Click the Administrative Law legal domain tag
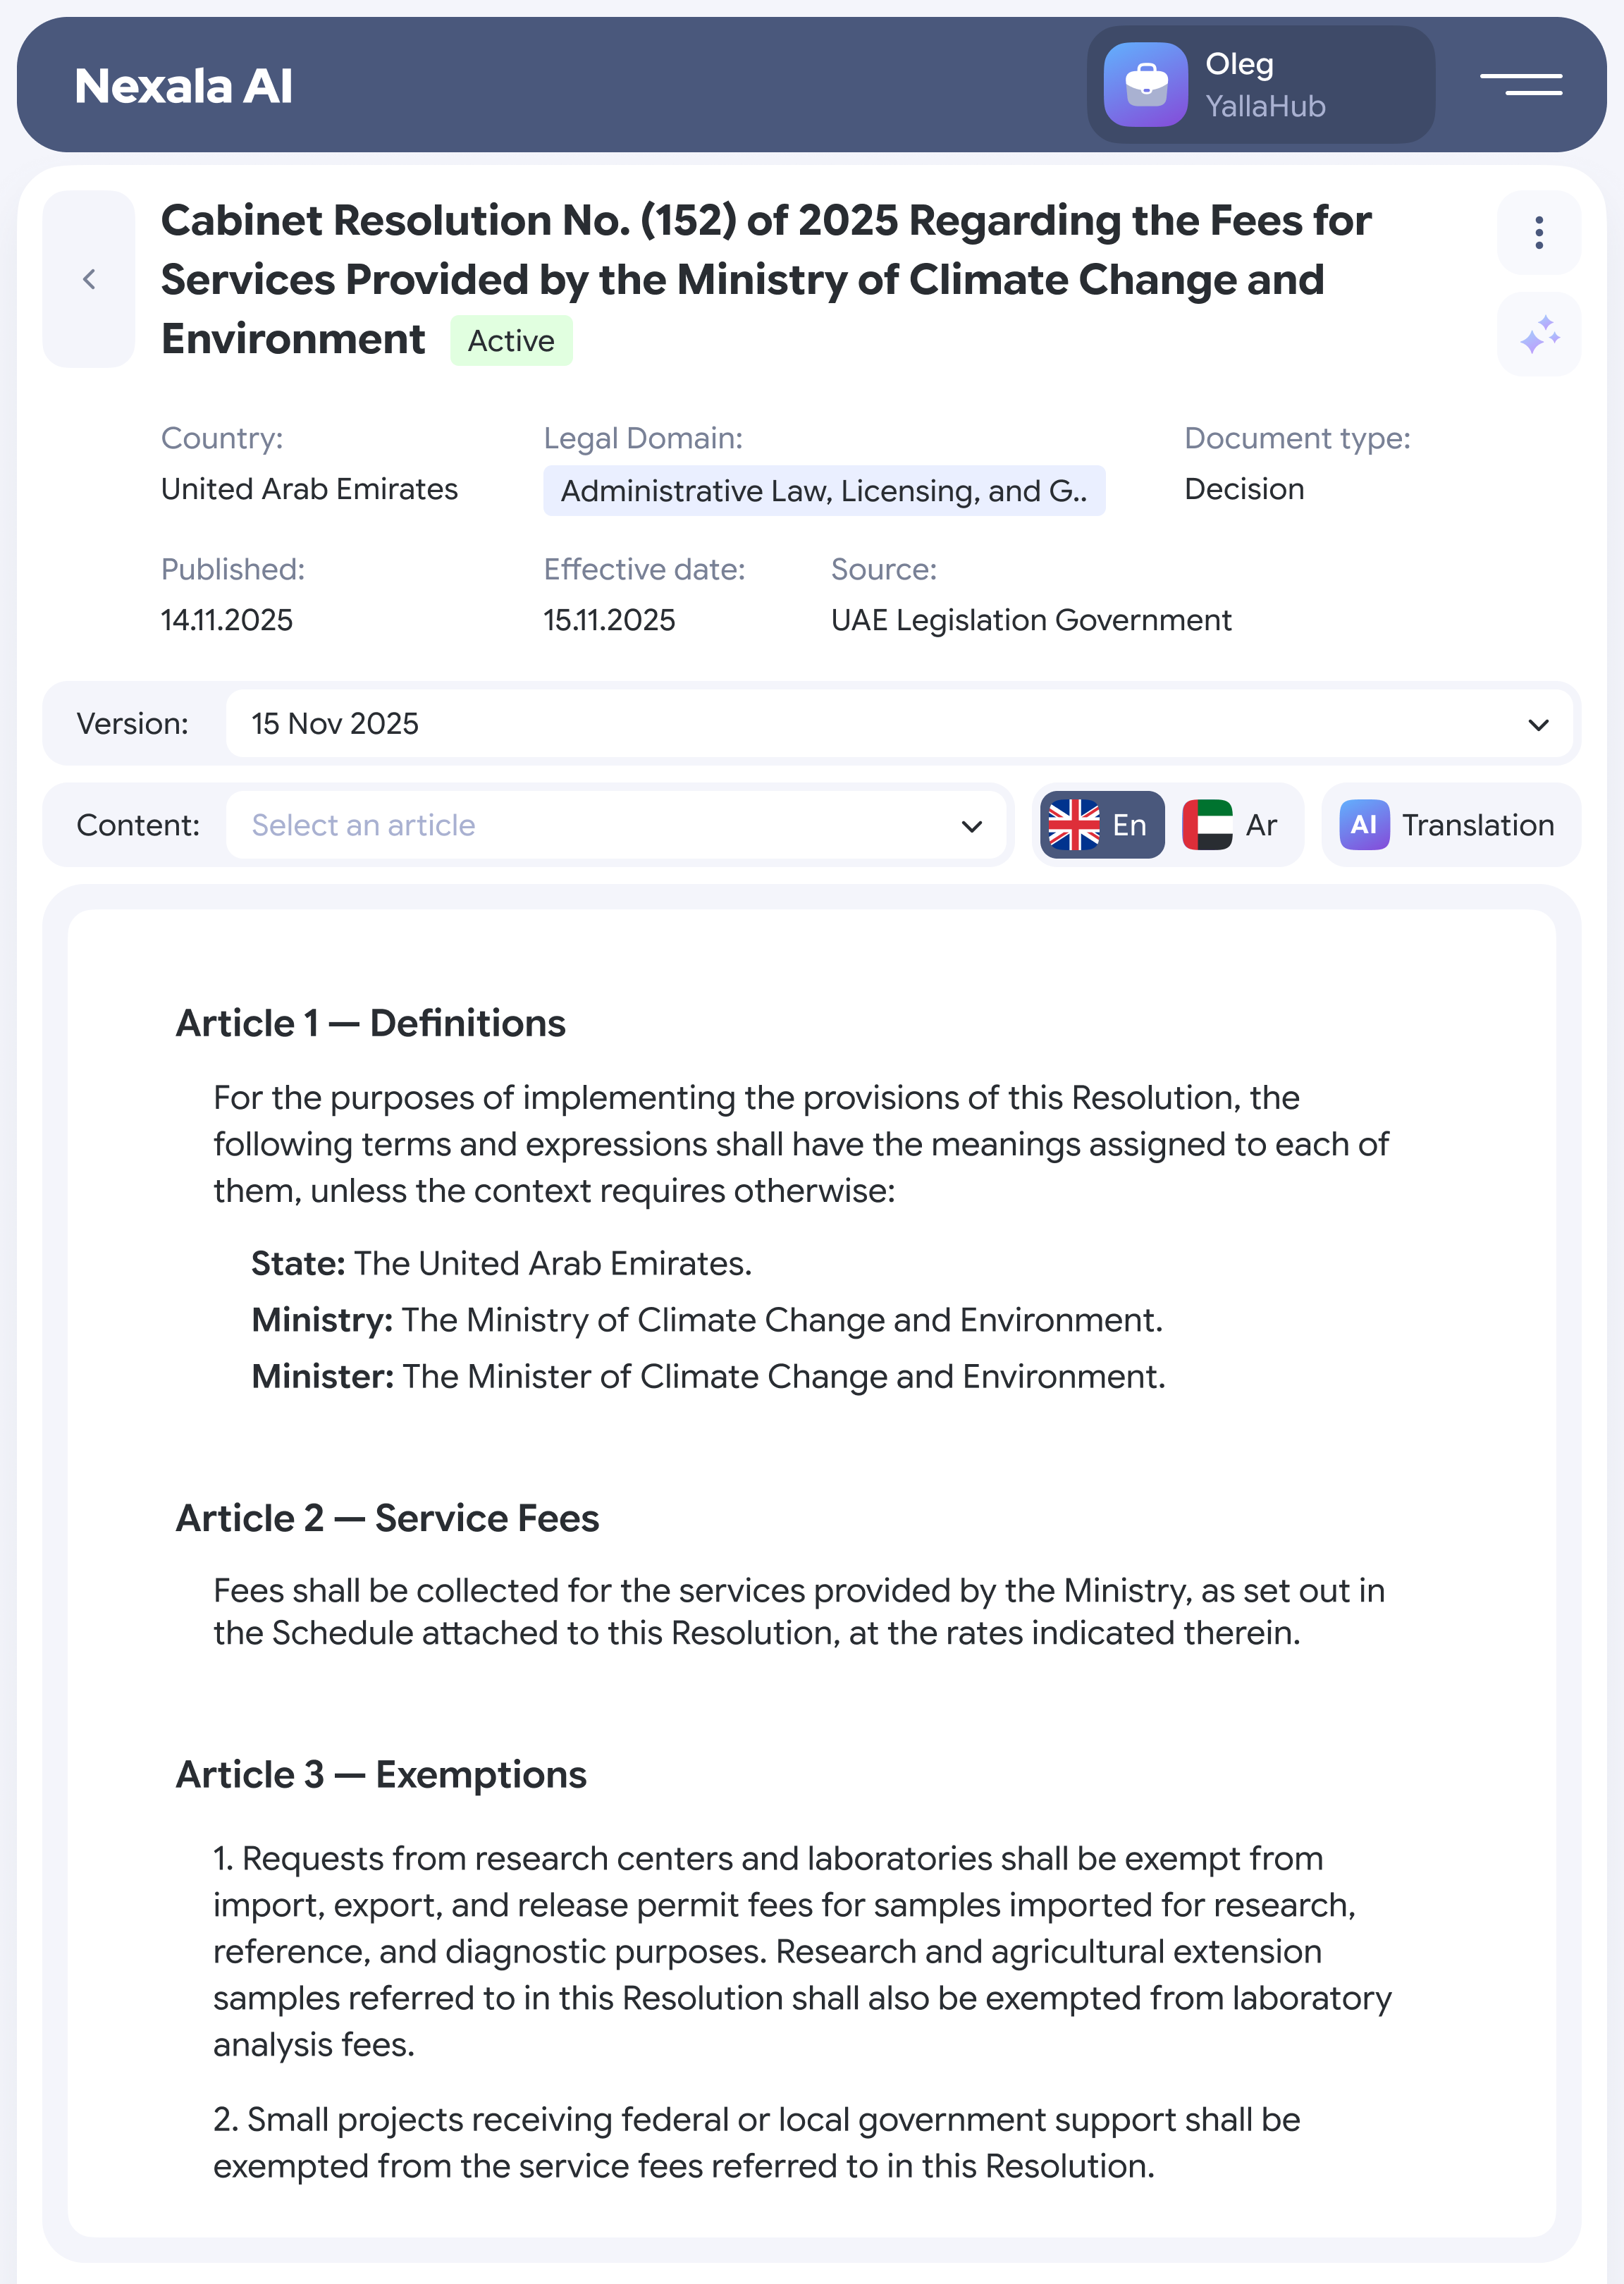The image size is (1624, 2284). click(823, 491)
